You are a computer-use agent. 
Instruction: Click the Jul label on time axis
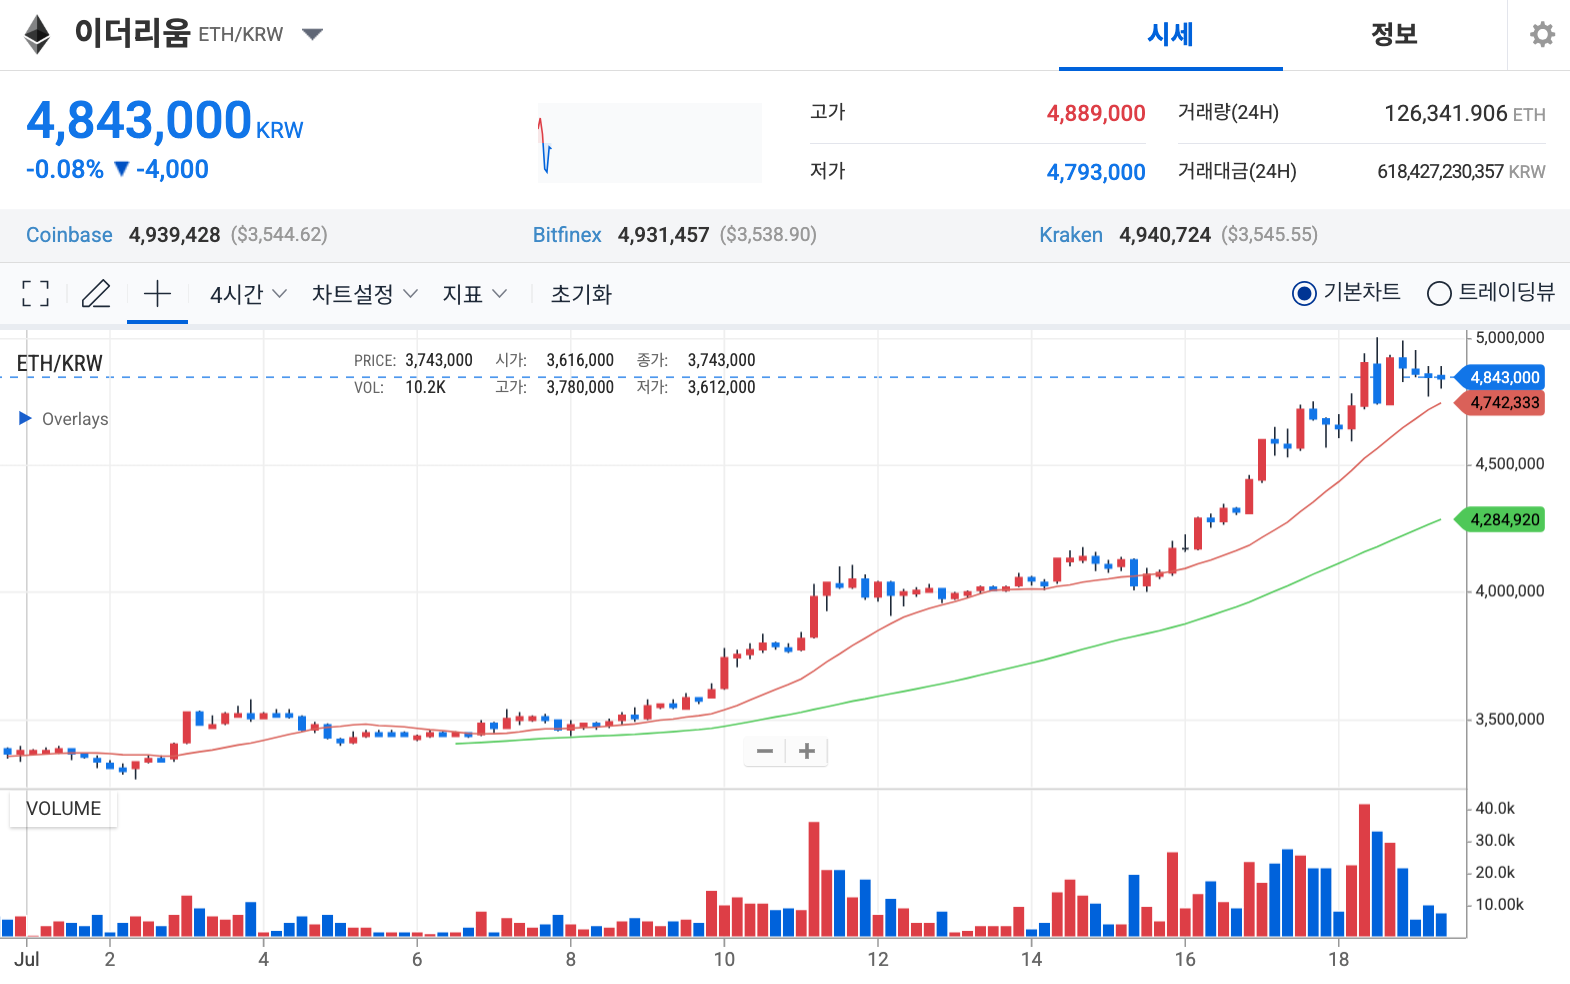27,960
